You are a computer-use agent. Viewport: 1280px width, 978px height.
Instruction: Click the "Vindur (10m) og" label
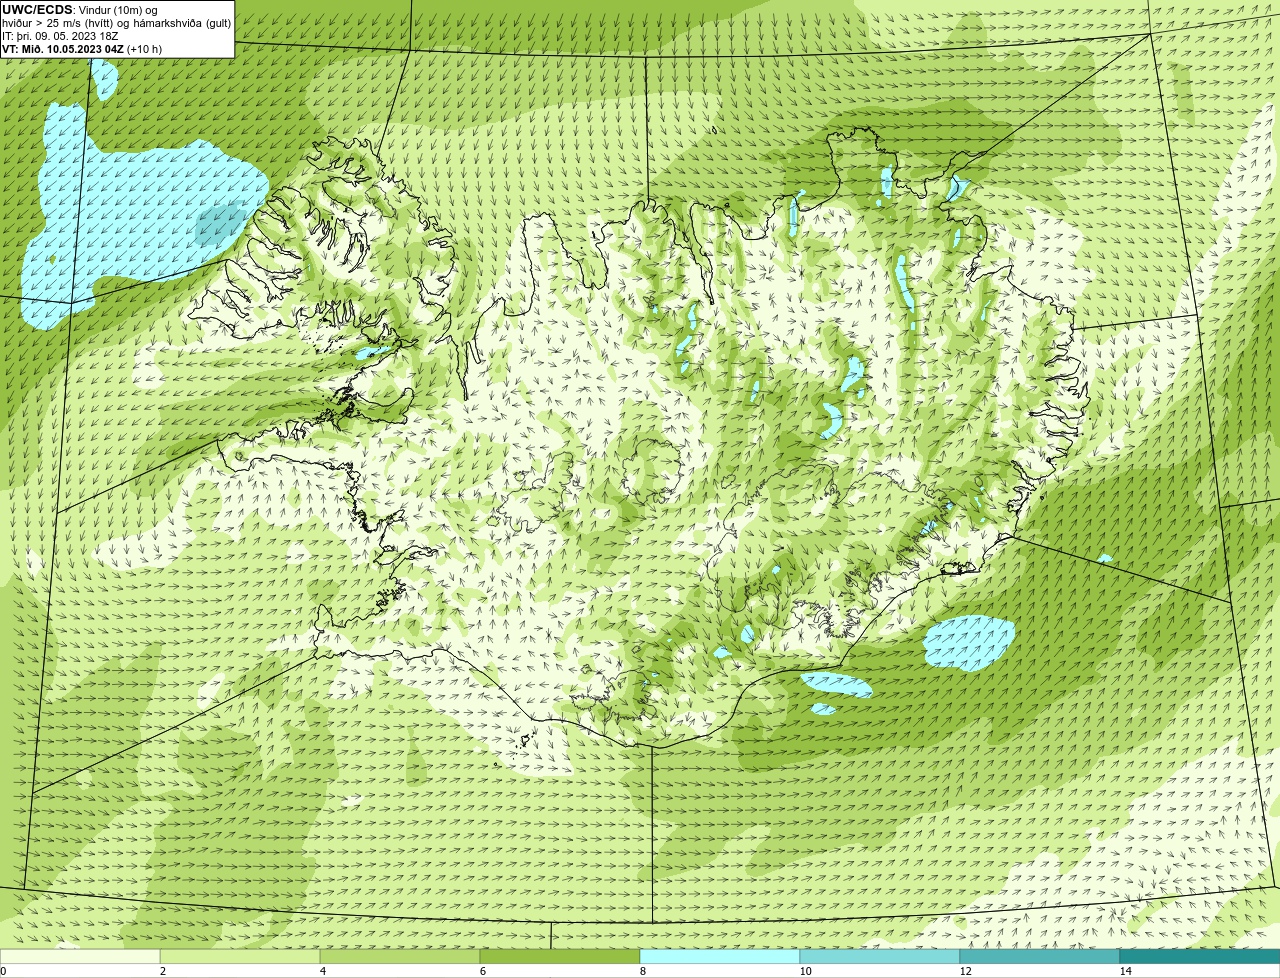(x=117, y=10)
